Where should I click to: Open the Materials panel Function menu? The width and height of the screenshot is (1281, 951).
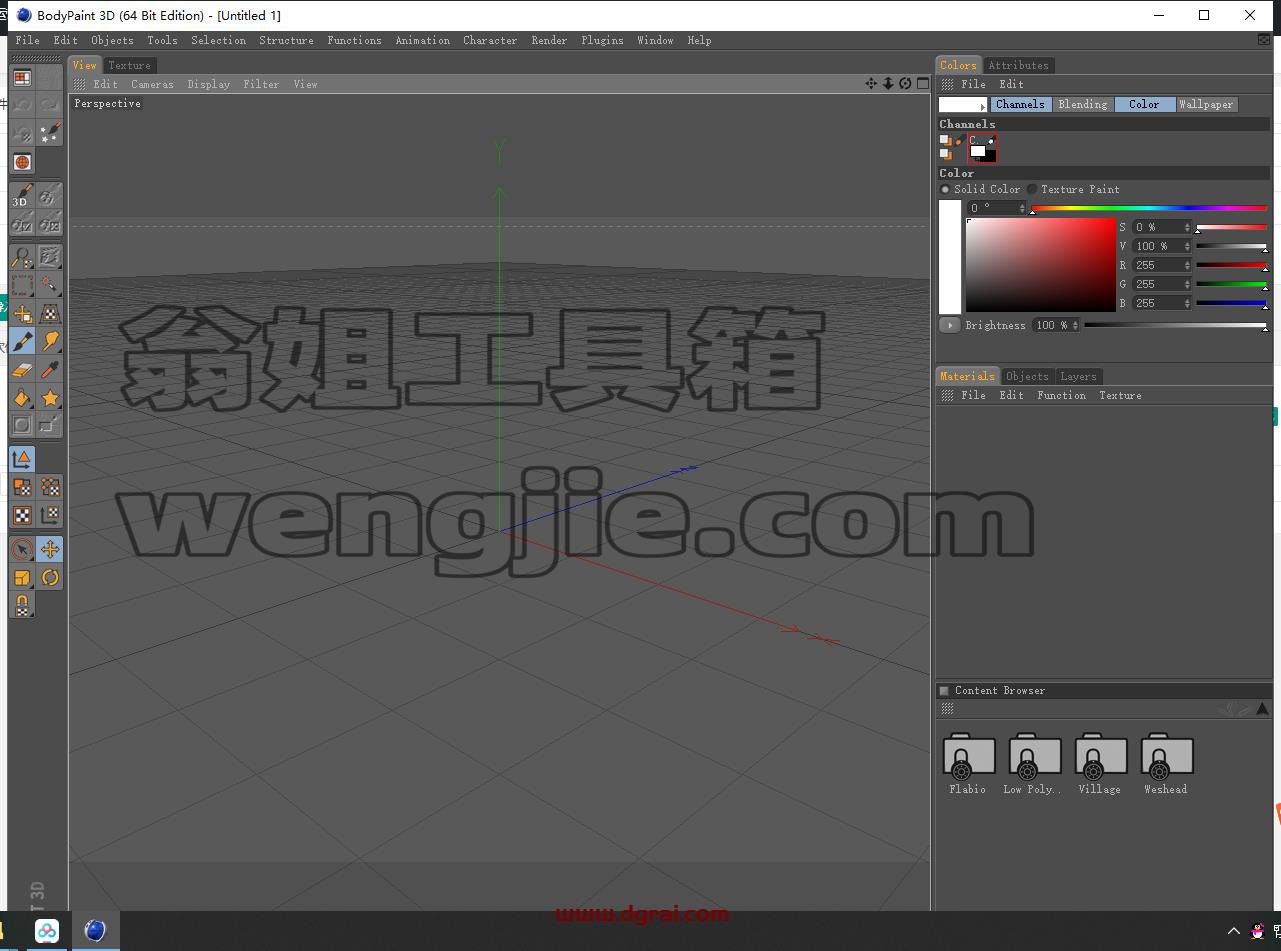click(1061, 395)
